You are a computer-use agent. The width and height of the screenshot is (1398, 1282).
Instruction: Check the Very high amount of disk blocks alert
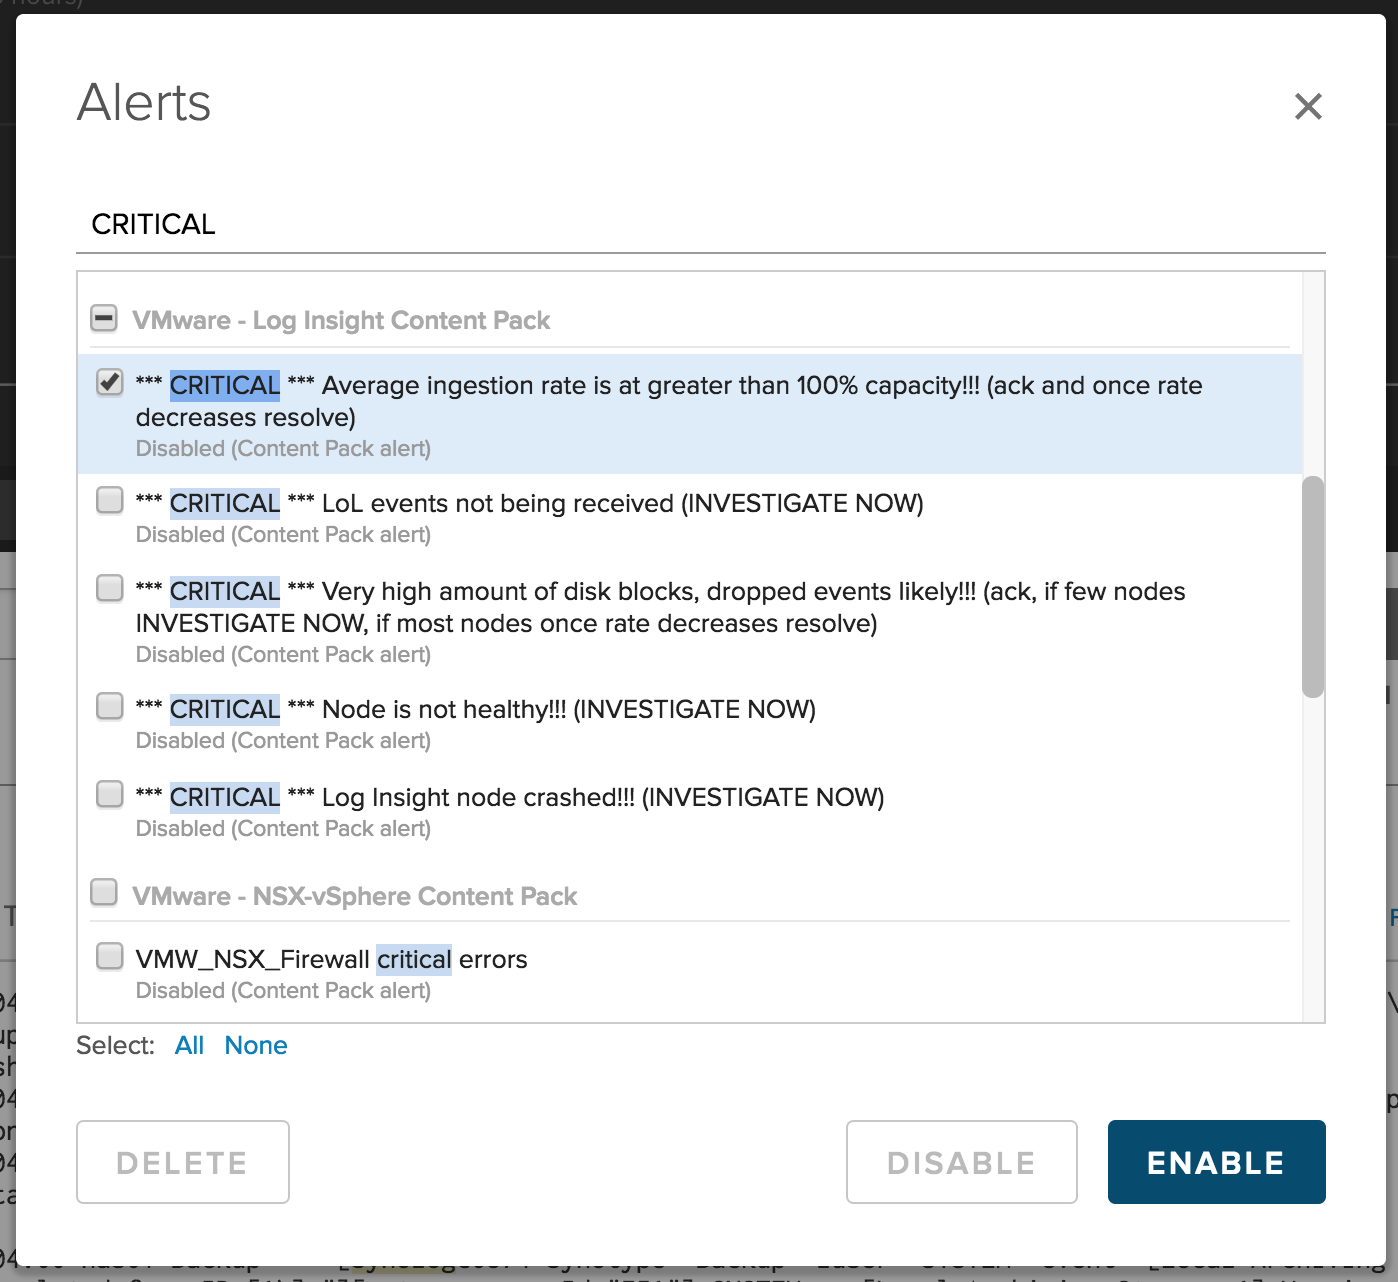pos(110,588)
